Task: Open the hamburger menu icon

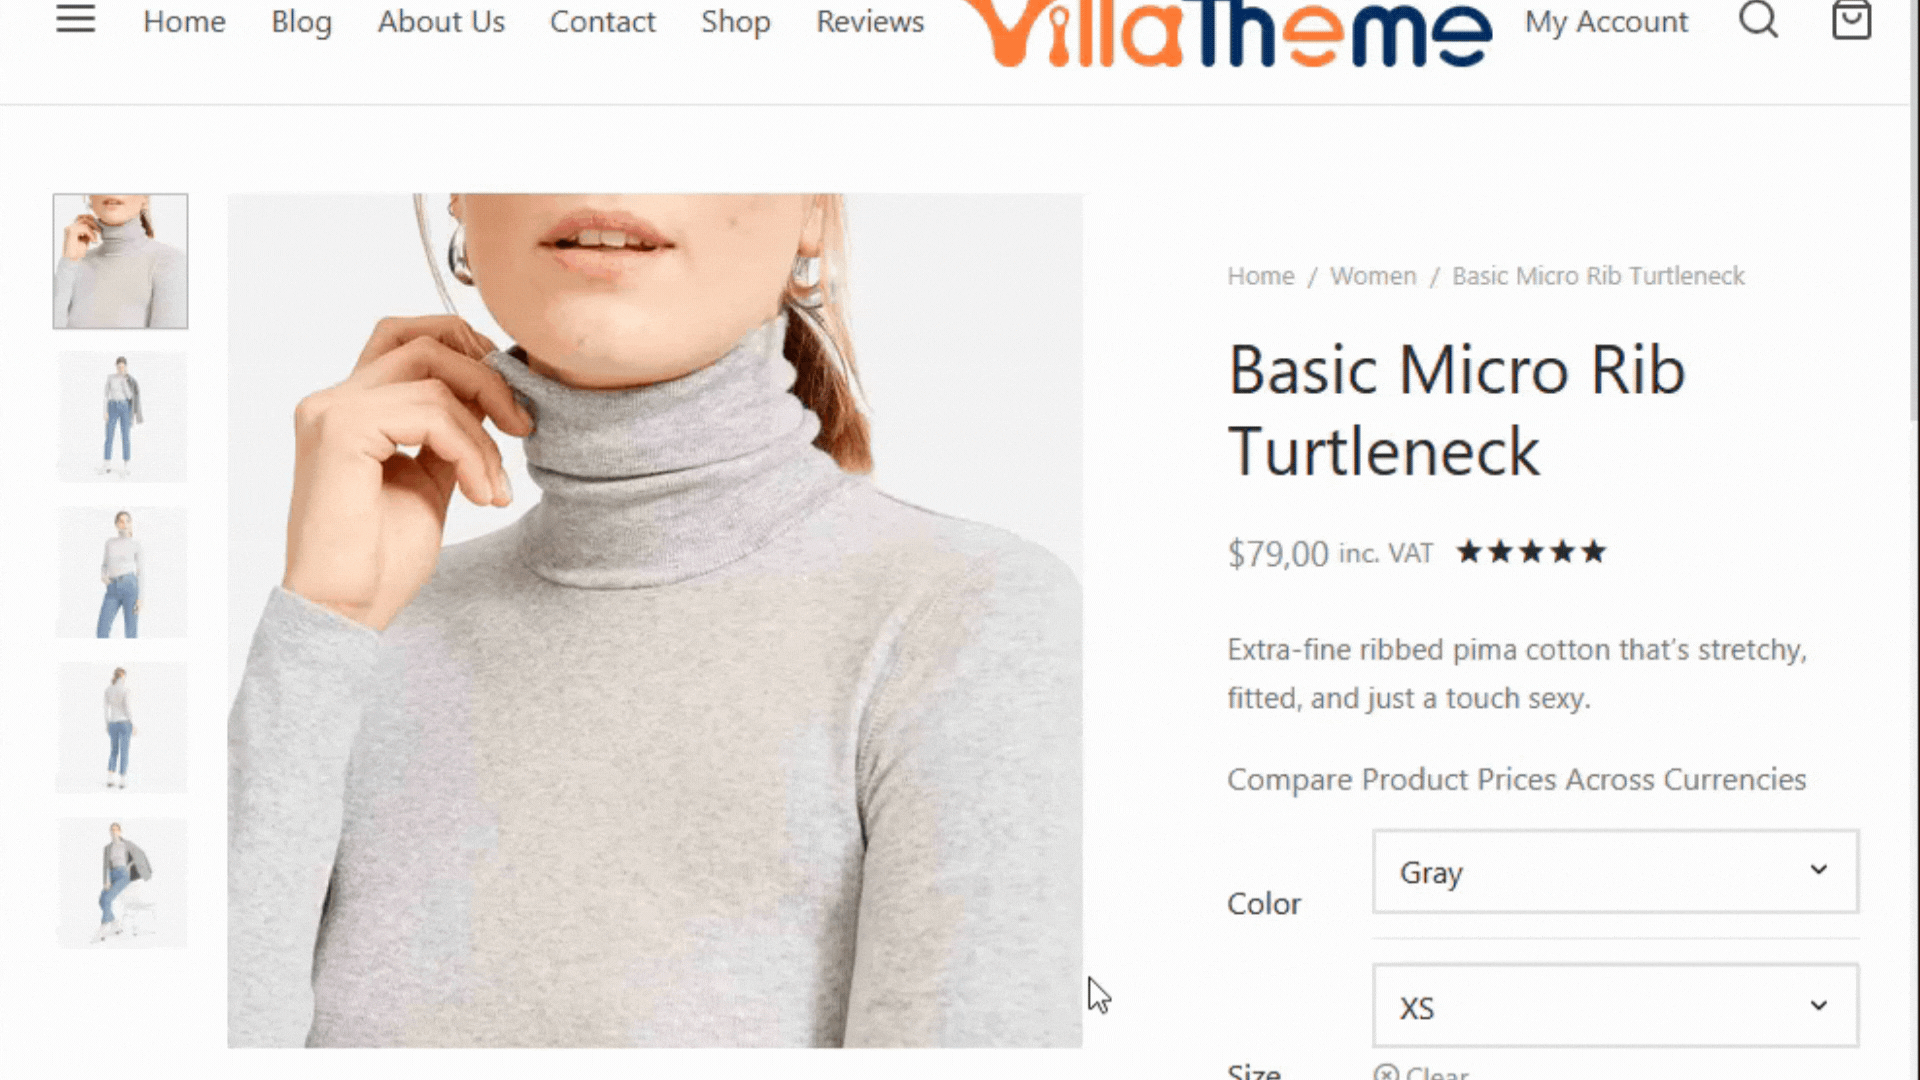Action: 75,19
